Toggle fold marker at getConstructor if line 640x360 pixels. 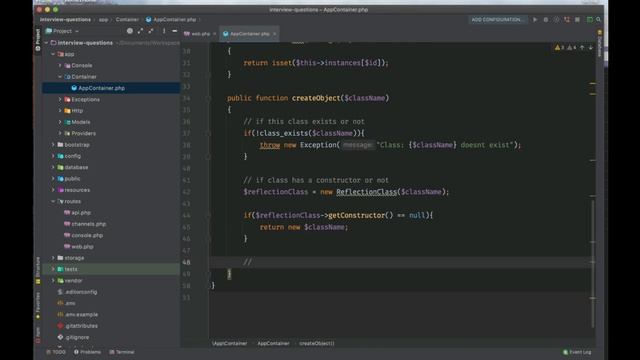click(x=208, y=216)
